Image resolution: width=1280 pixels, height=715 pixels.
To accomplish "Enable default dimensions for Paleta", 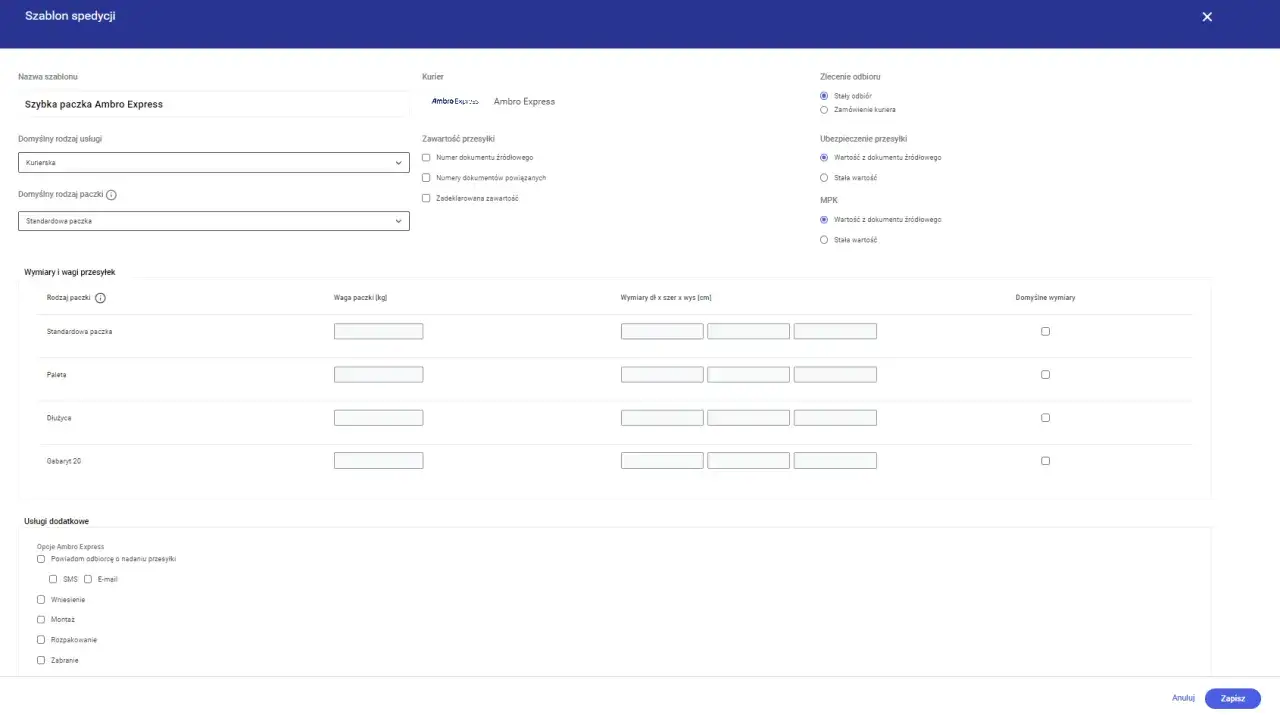I will 1046,374.
